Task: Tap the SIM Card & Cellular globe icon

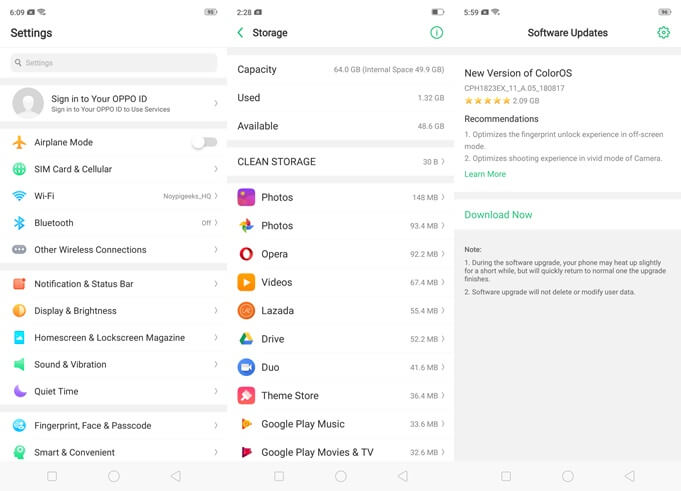Action: [x=19, y=169]
